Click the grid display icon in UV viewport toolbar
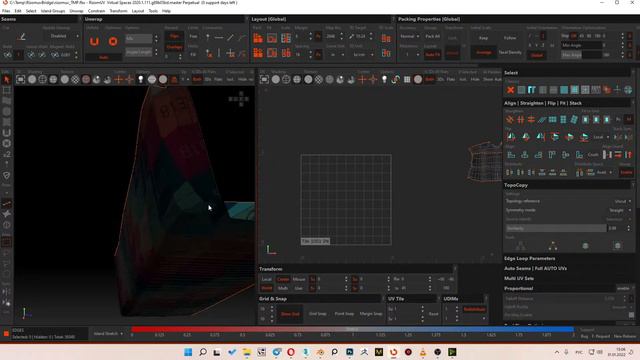640x360 pixels. click(407, 79)
